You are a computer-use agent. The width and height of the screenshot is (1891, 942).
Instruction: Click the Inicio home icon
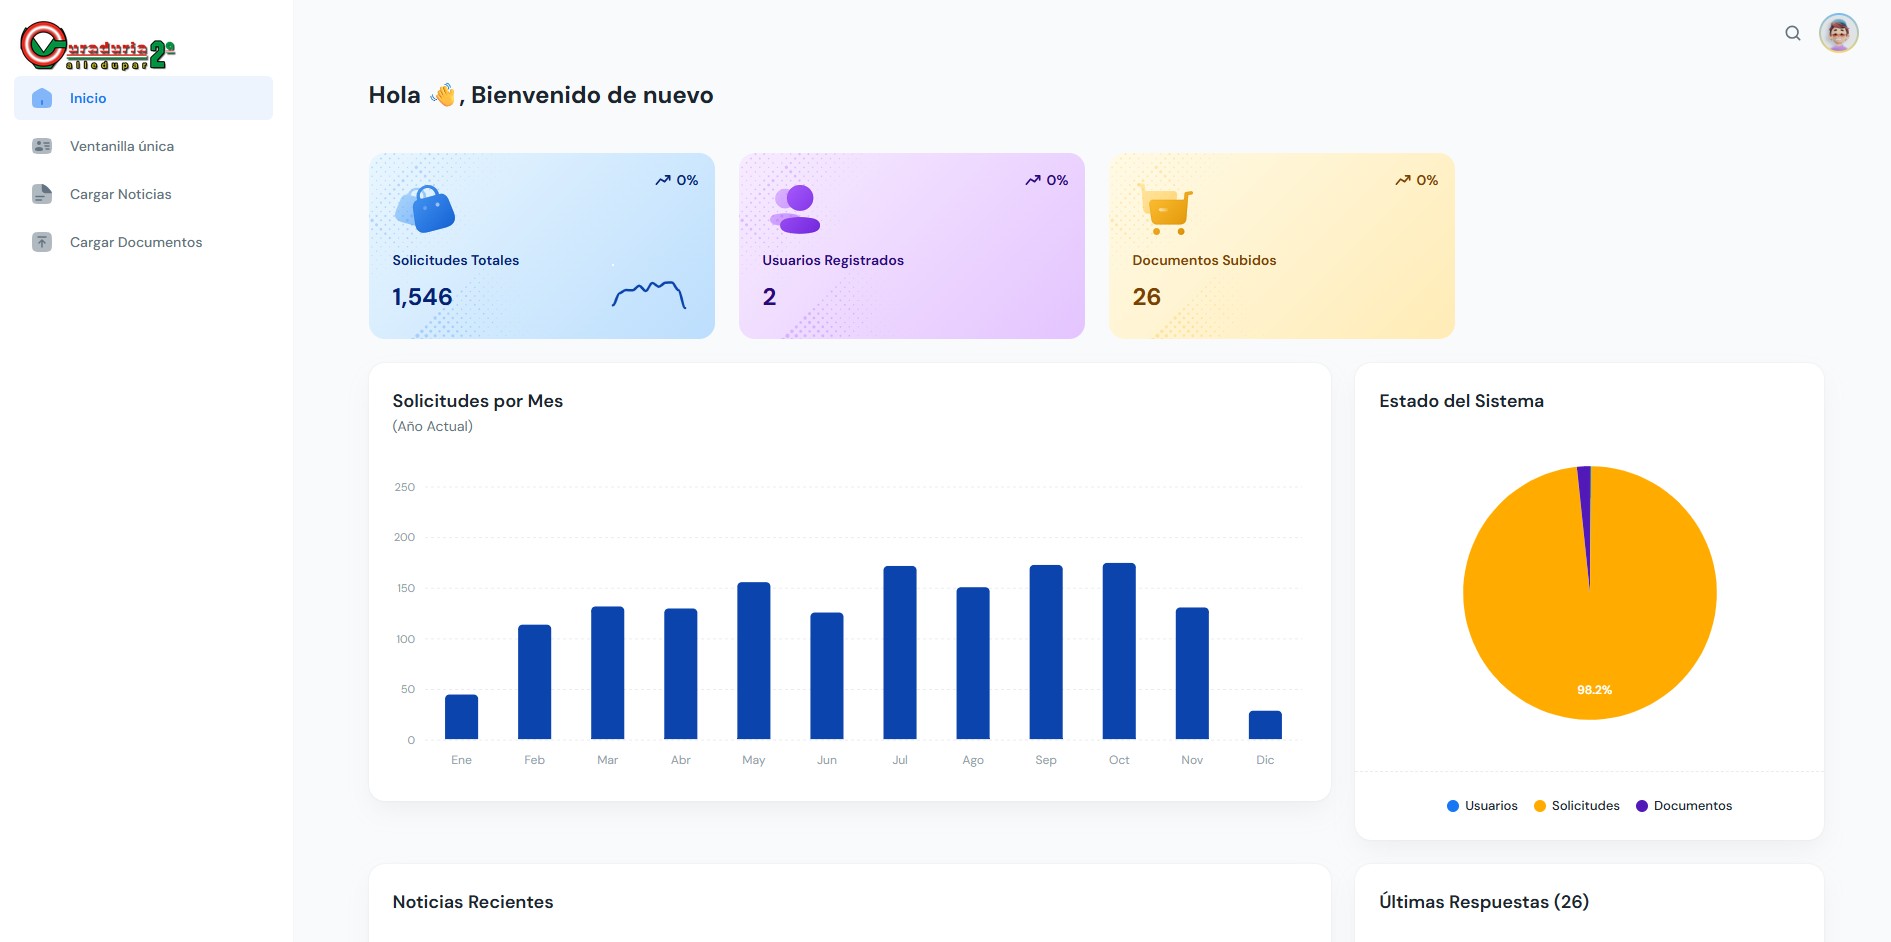tap(42, 98)
